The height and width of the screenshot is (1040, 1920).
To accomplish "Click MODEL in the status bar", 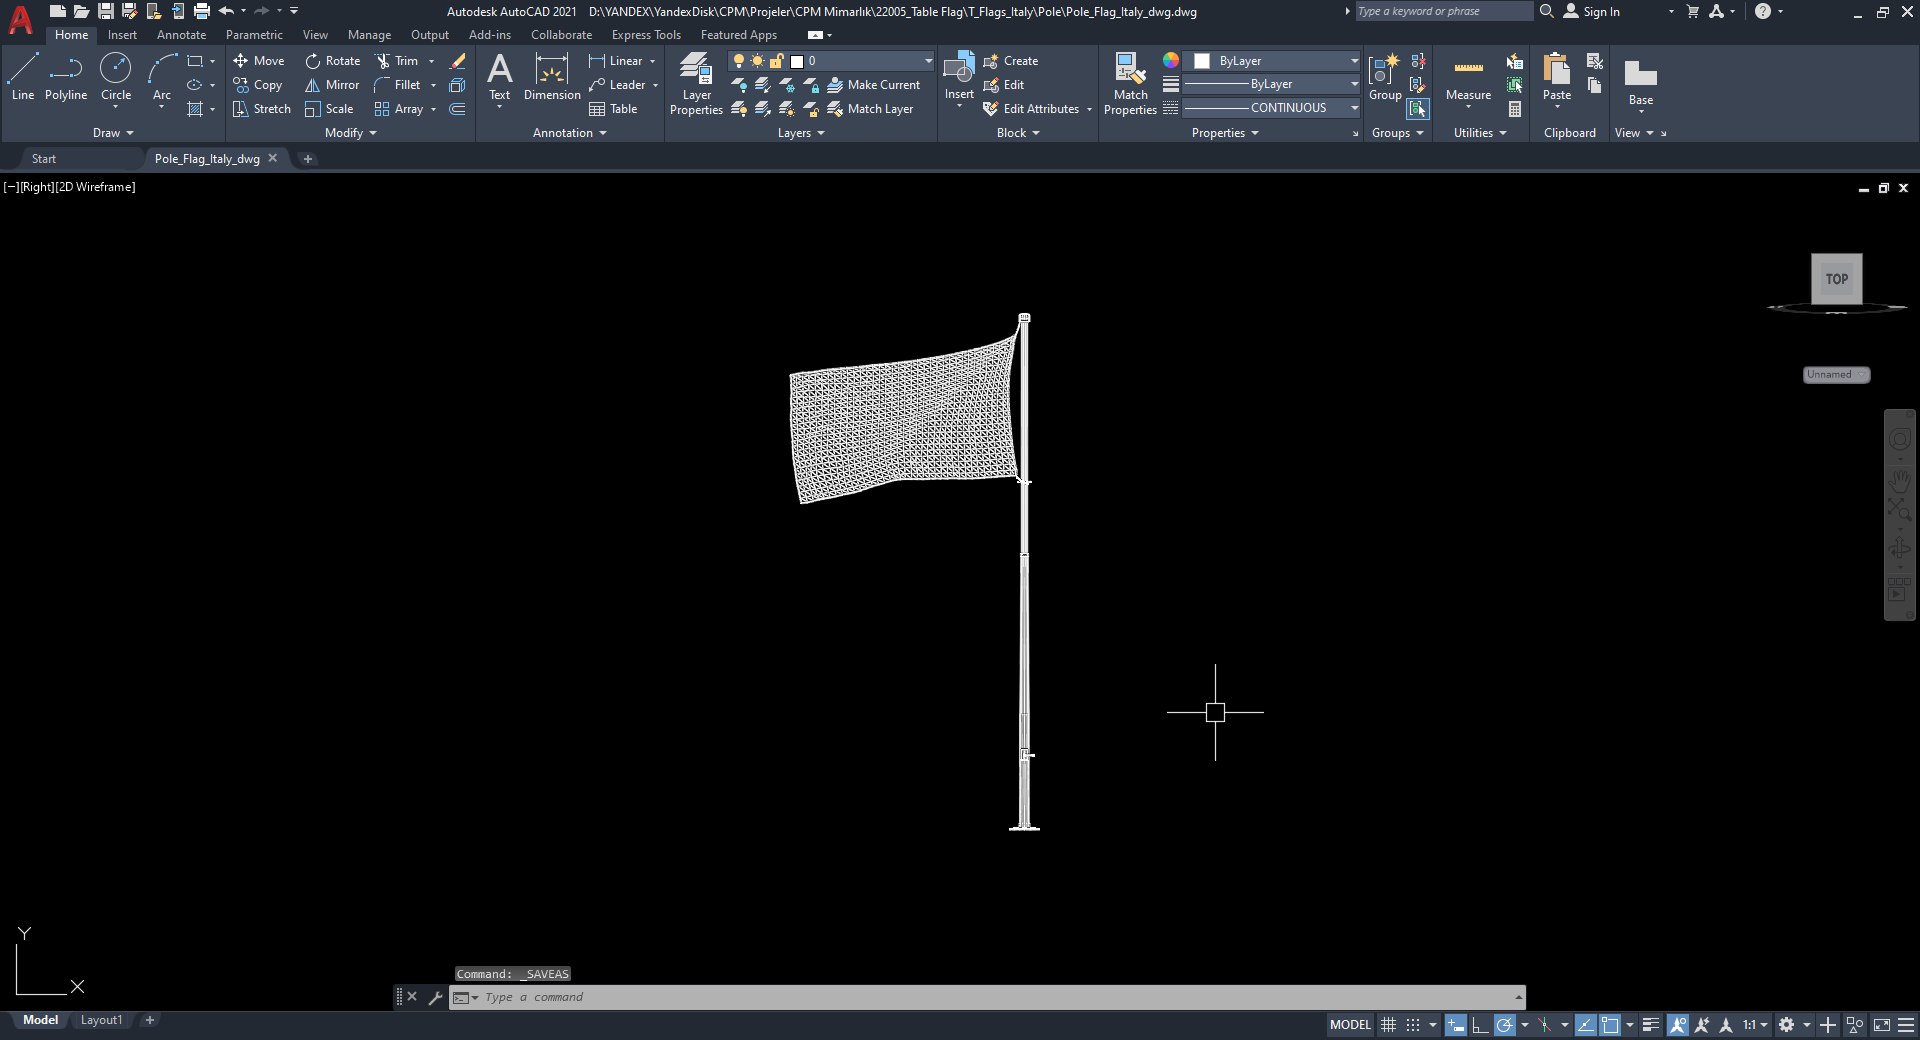I will [1350, 1025].
